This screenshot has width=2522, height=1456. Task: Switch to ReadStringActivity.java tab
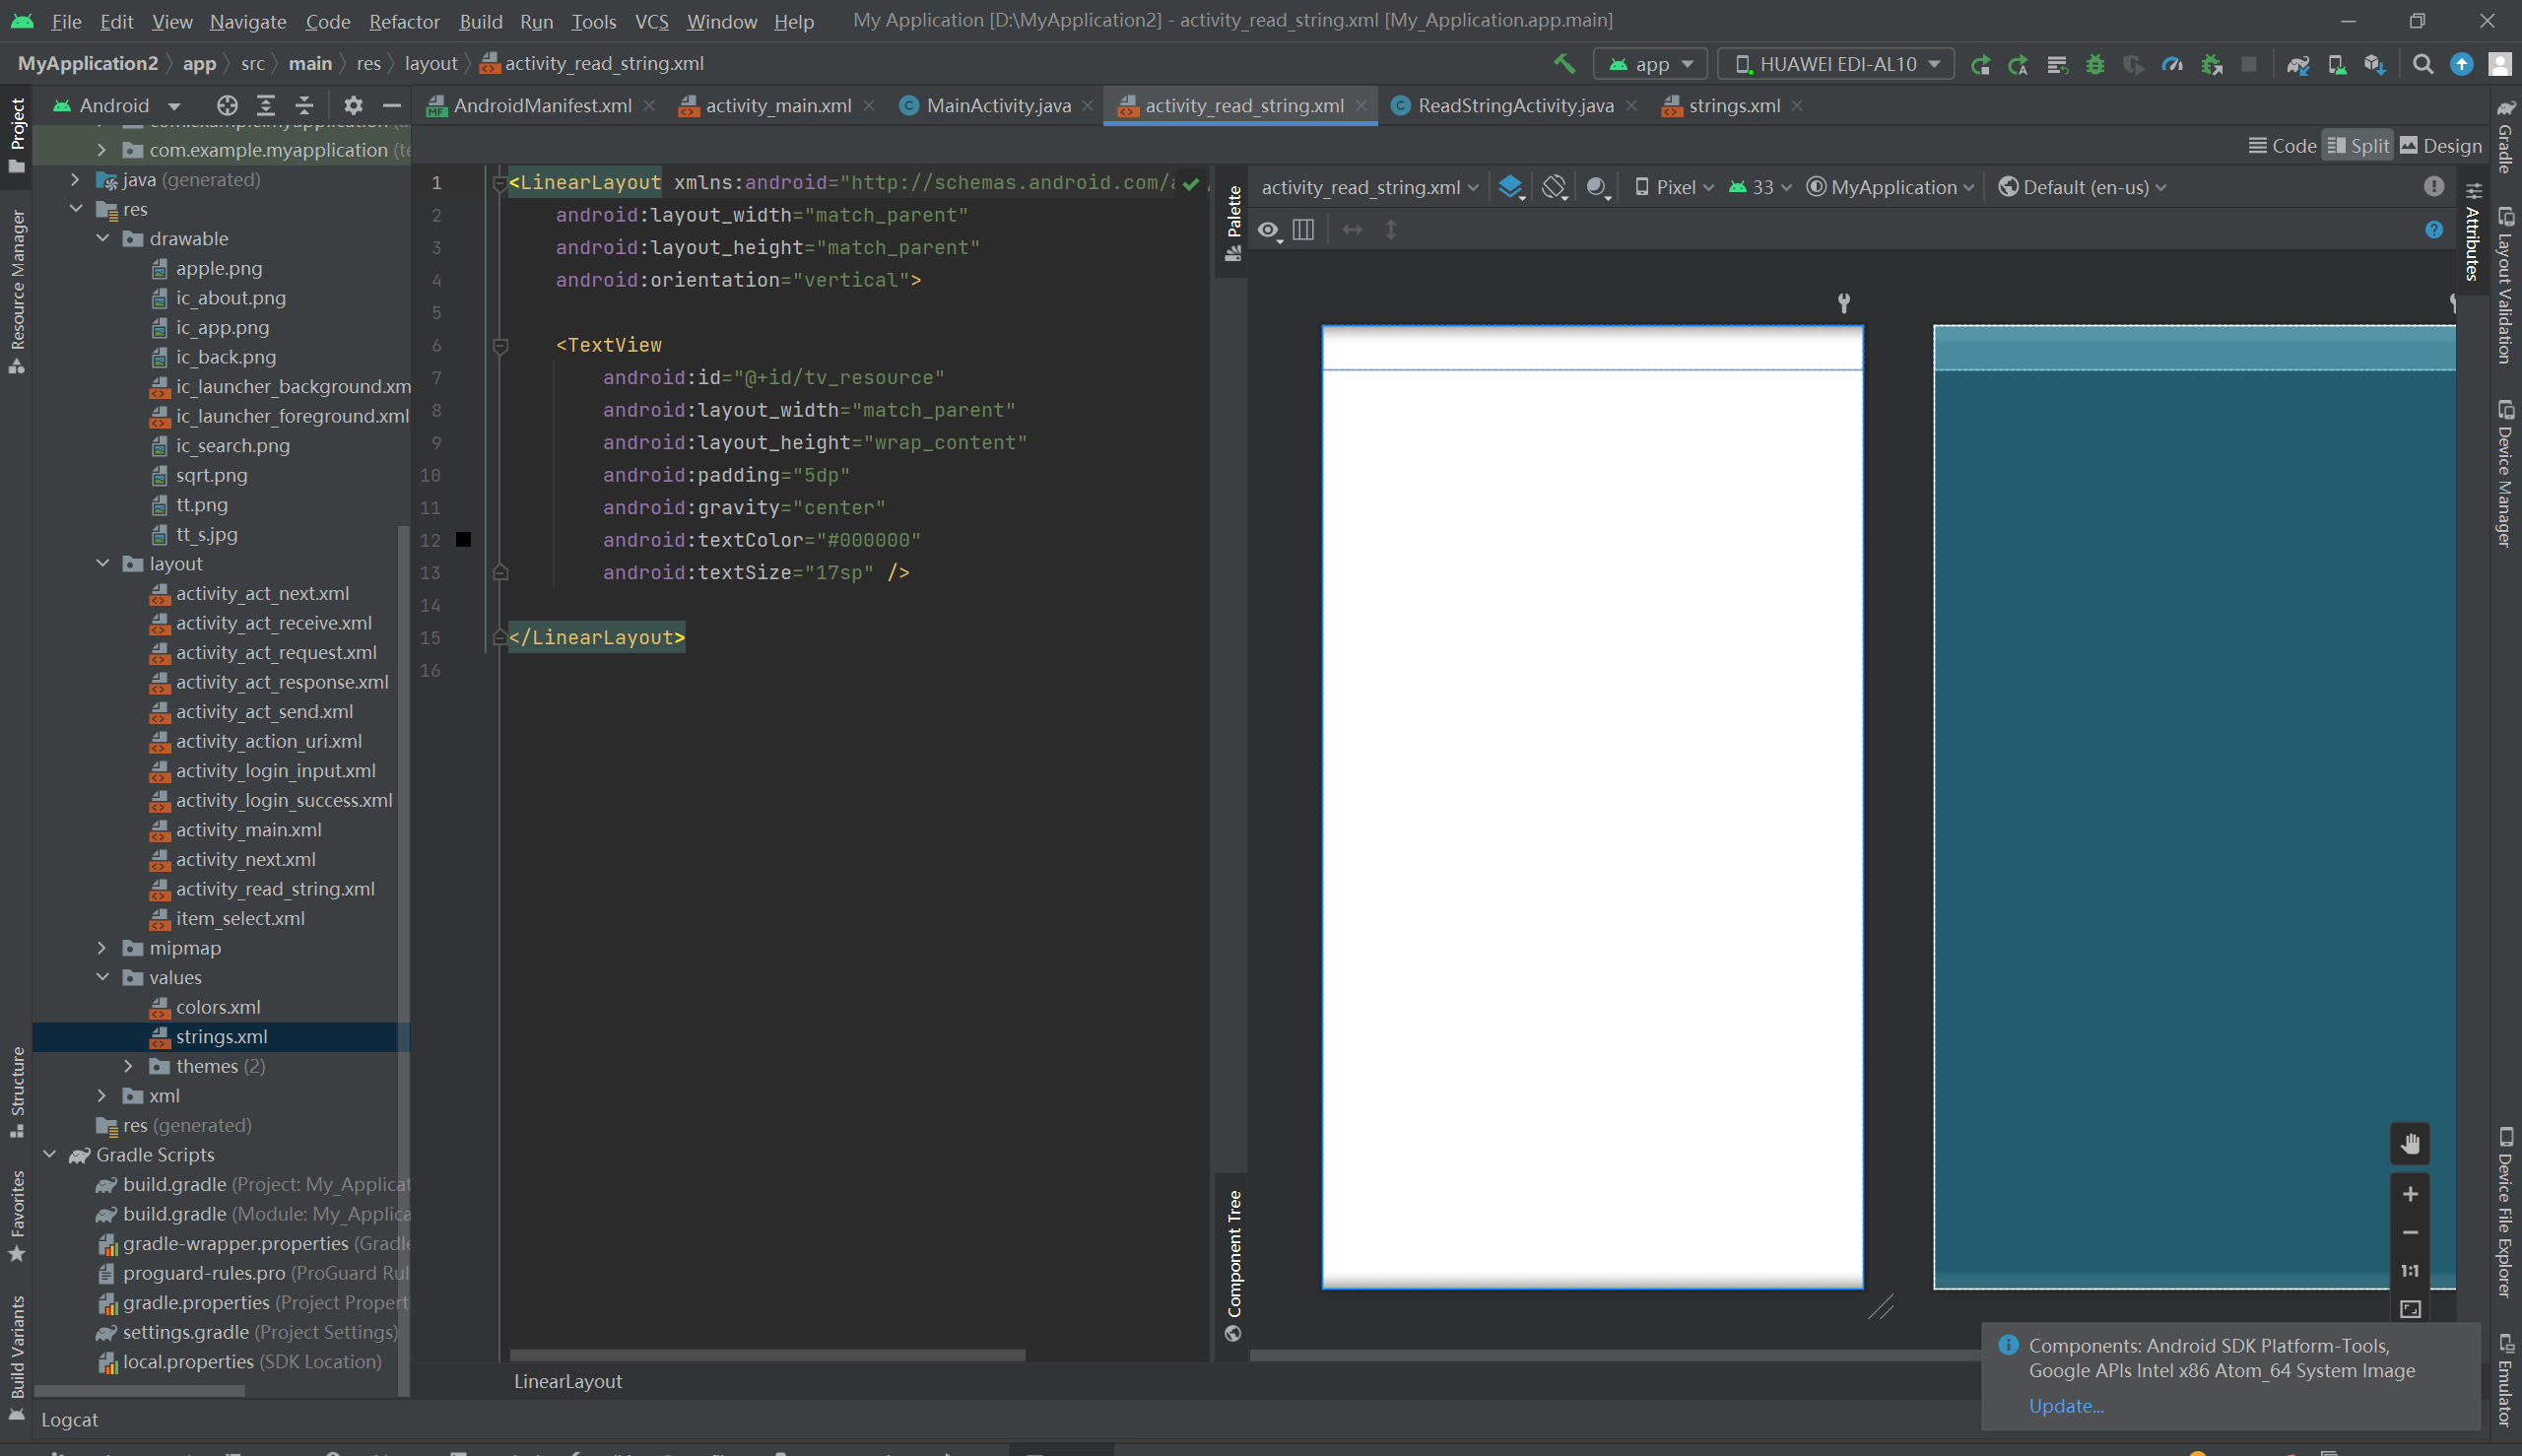1514,106
